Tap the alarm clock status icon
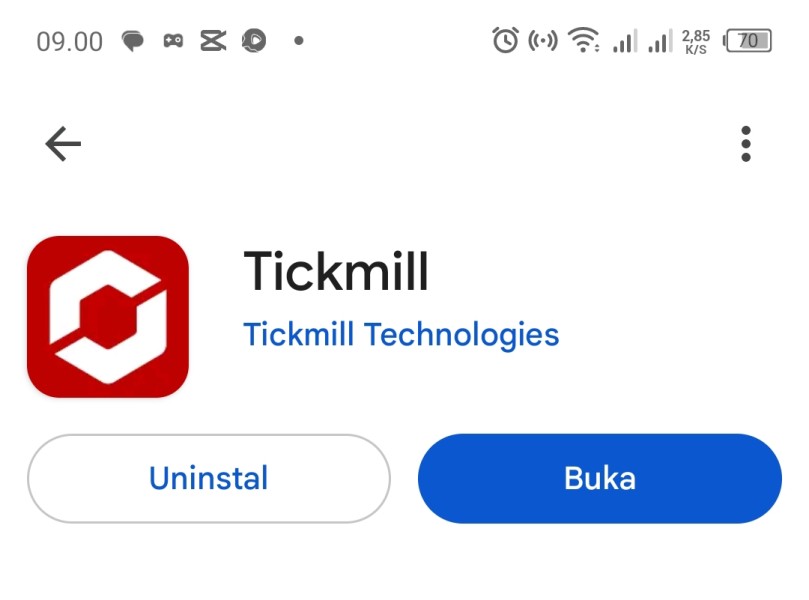This screenshot has height=600, width=809. pos(505,40)
